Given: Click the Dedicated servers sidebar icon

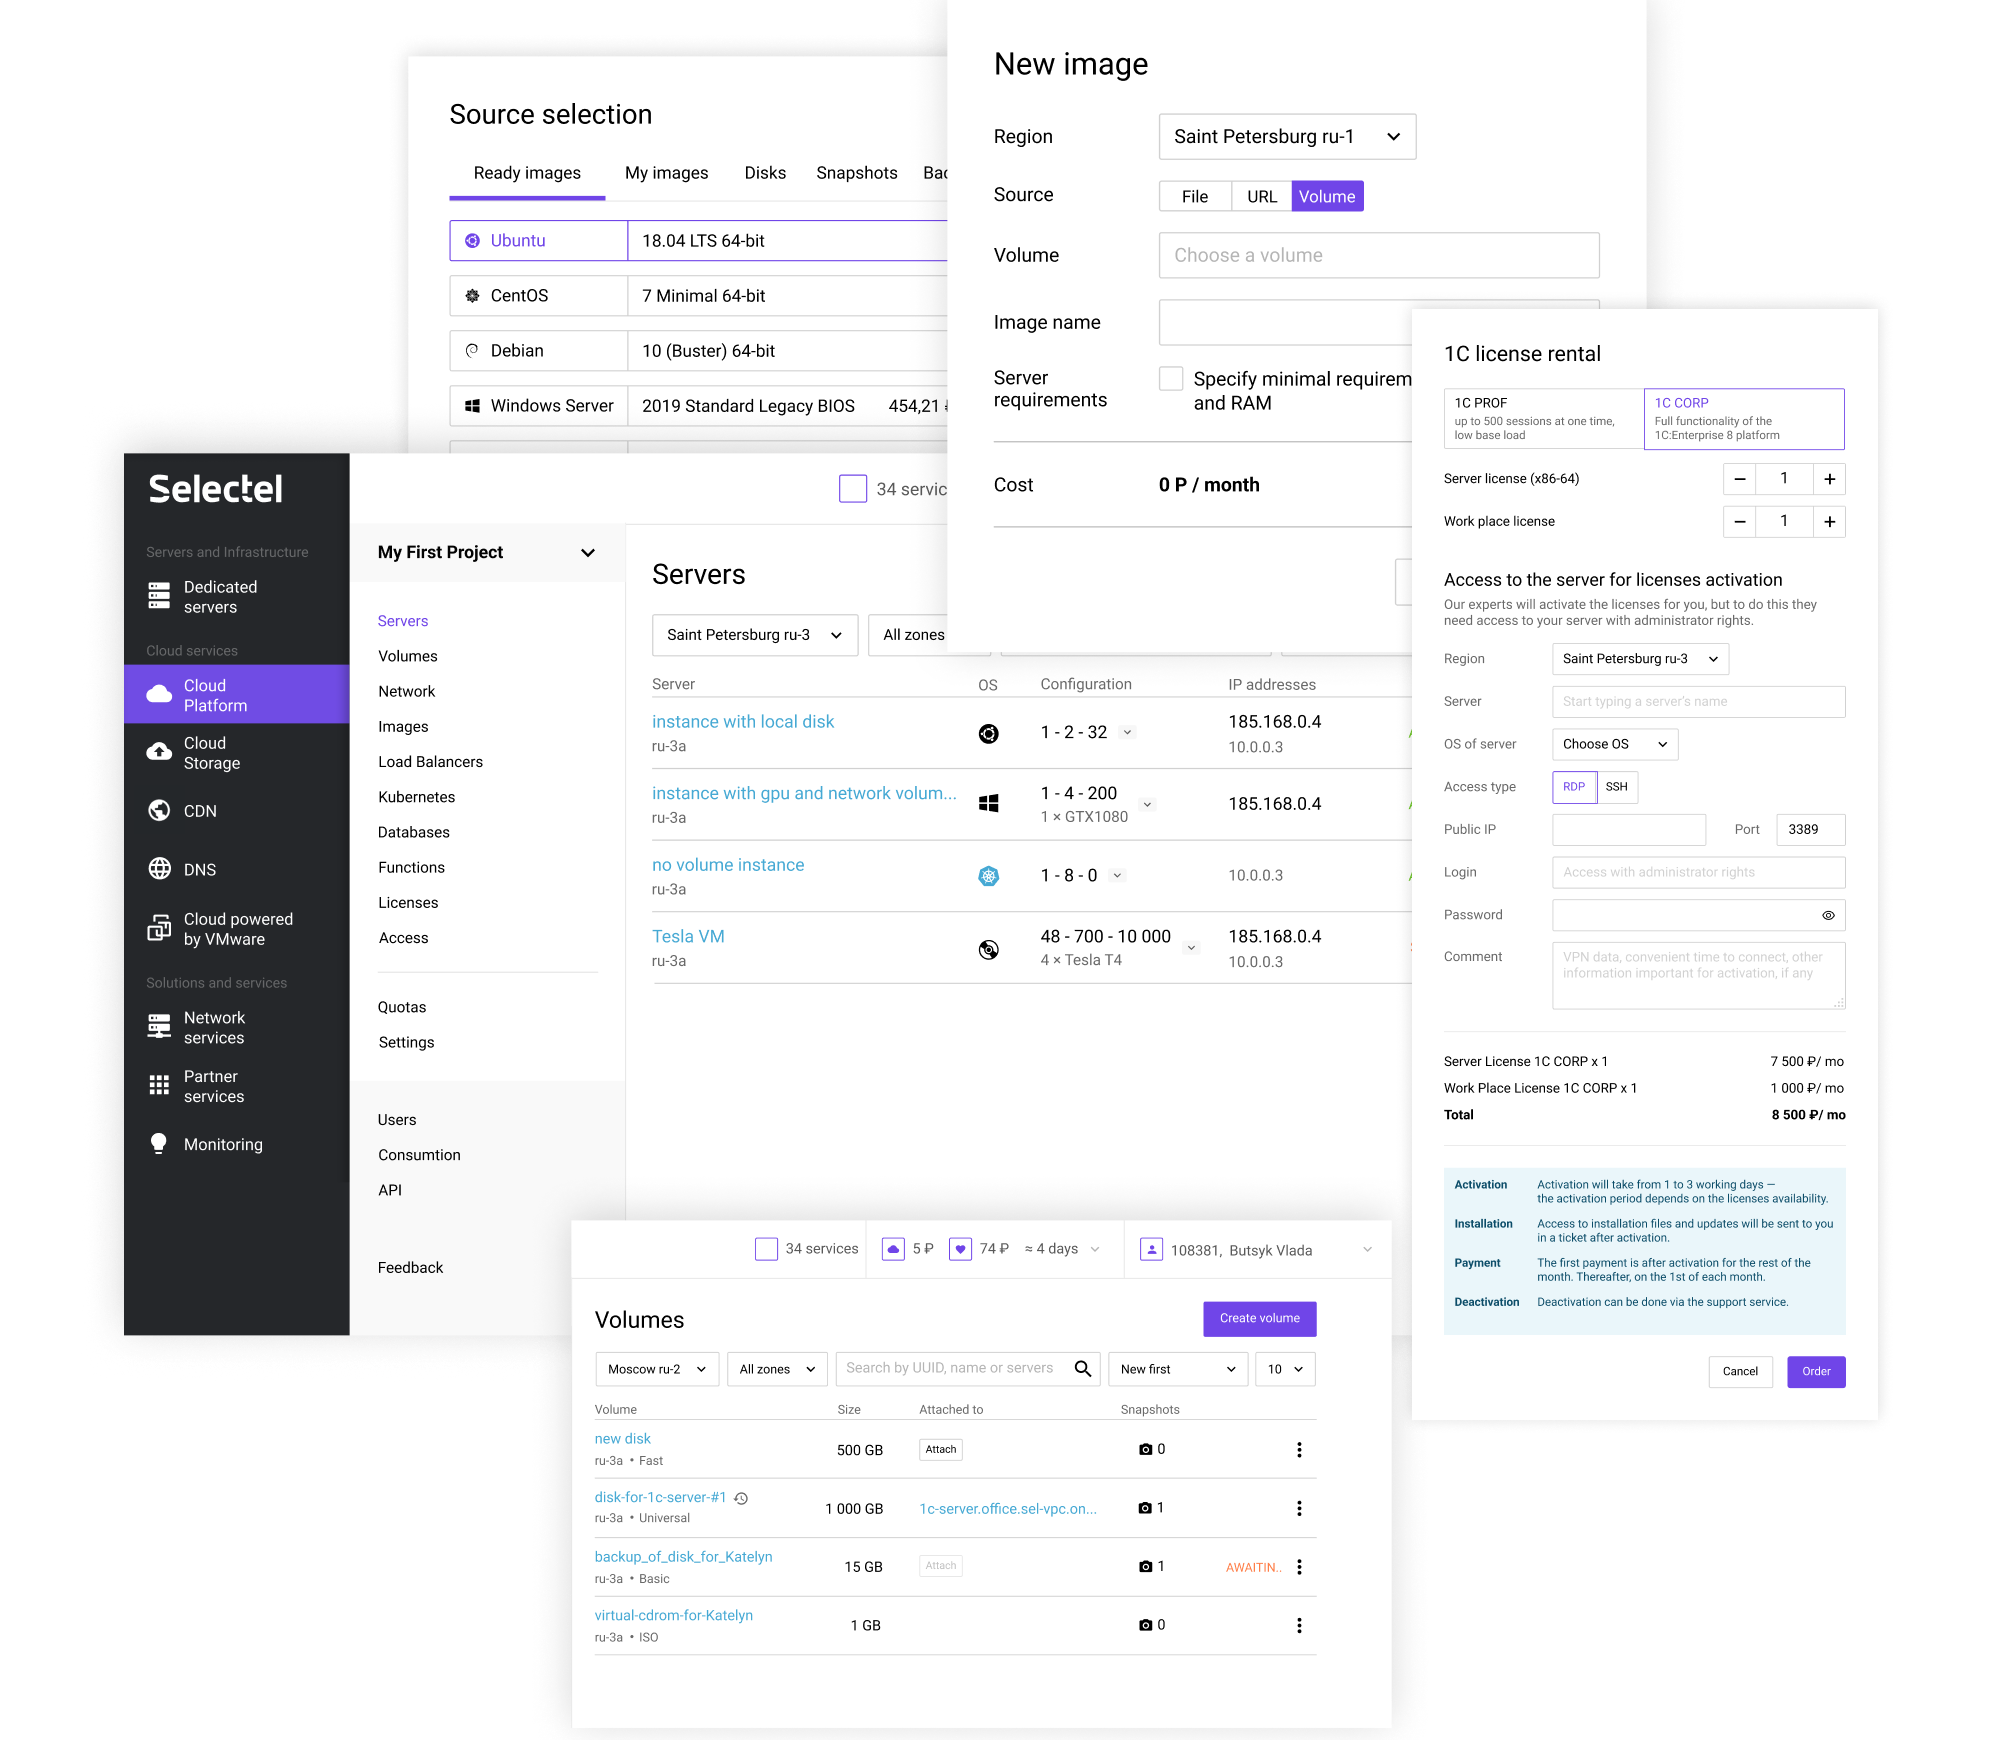Looking at the screenshot, I should pos(159,596).
